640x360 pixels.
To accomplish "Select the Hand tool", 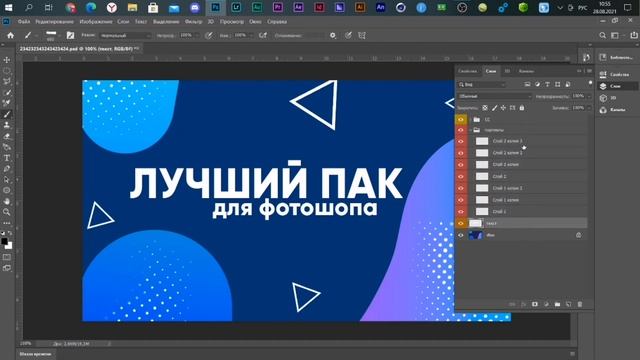I will pos(7,201).
